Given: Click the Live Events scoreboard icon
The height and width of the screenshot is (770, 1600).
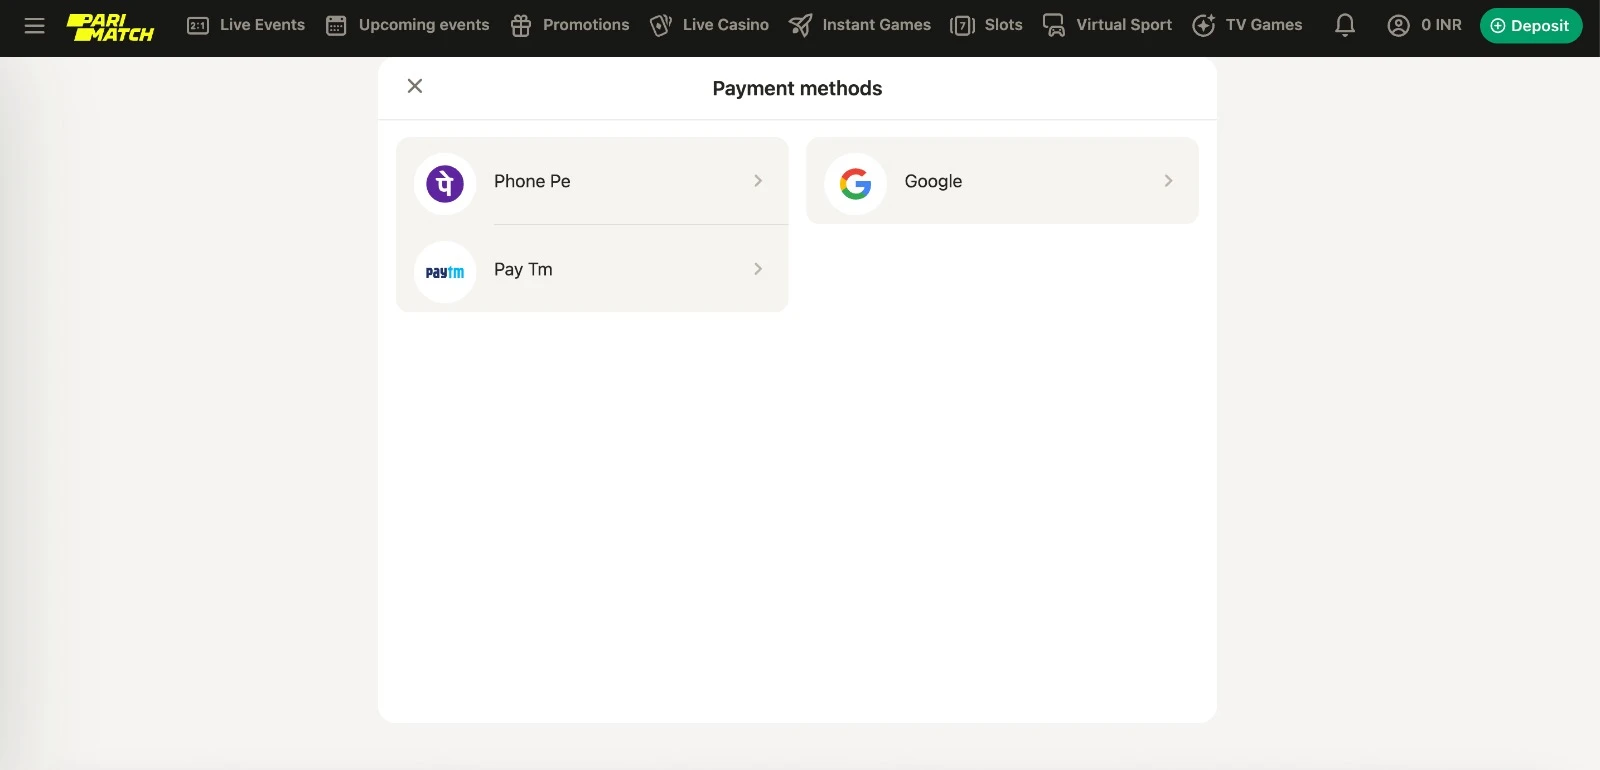Looking at the screenshot, I should [198, 26].
